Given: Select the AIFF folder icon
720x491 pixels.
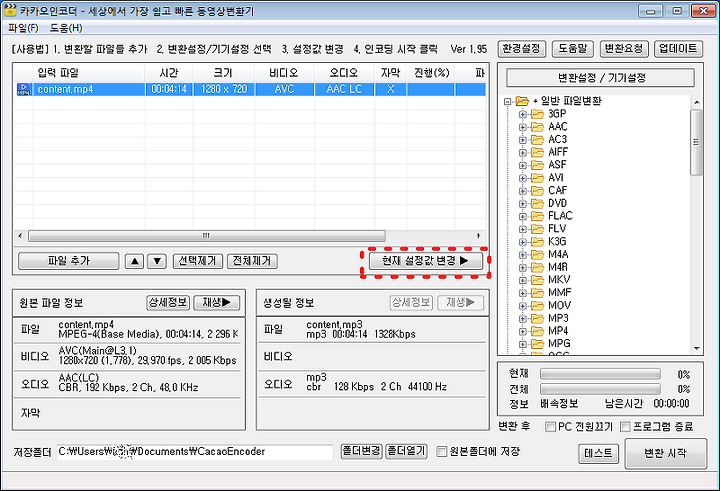Looking at the screenshot, I should point(537,152).
